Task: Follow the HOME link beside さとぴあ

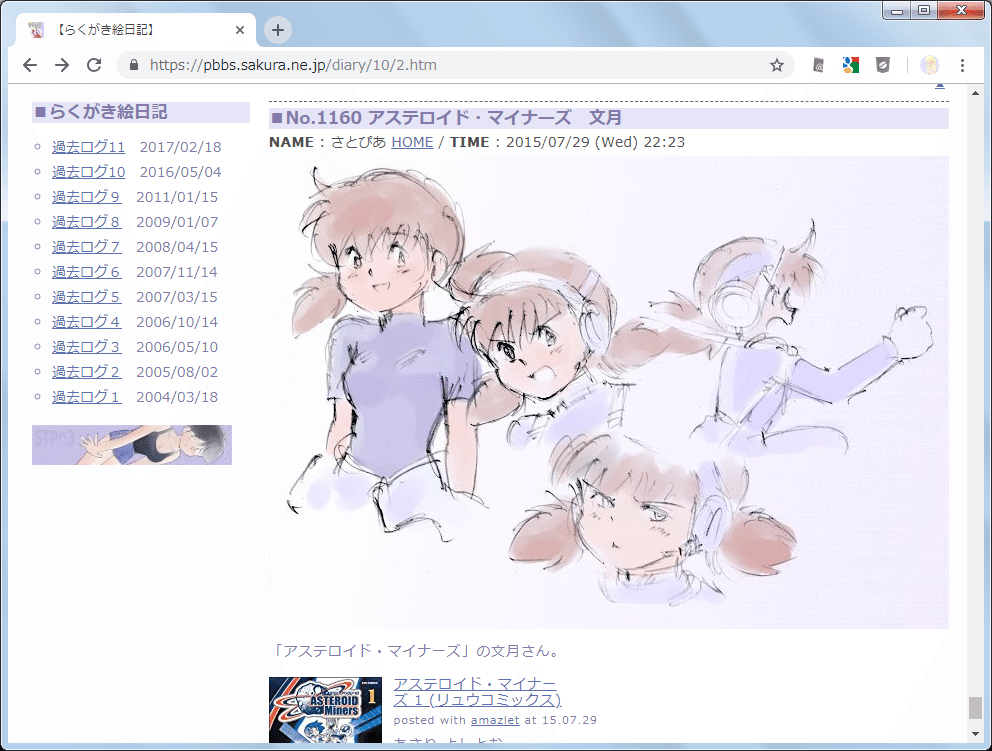Action: 412,142
